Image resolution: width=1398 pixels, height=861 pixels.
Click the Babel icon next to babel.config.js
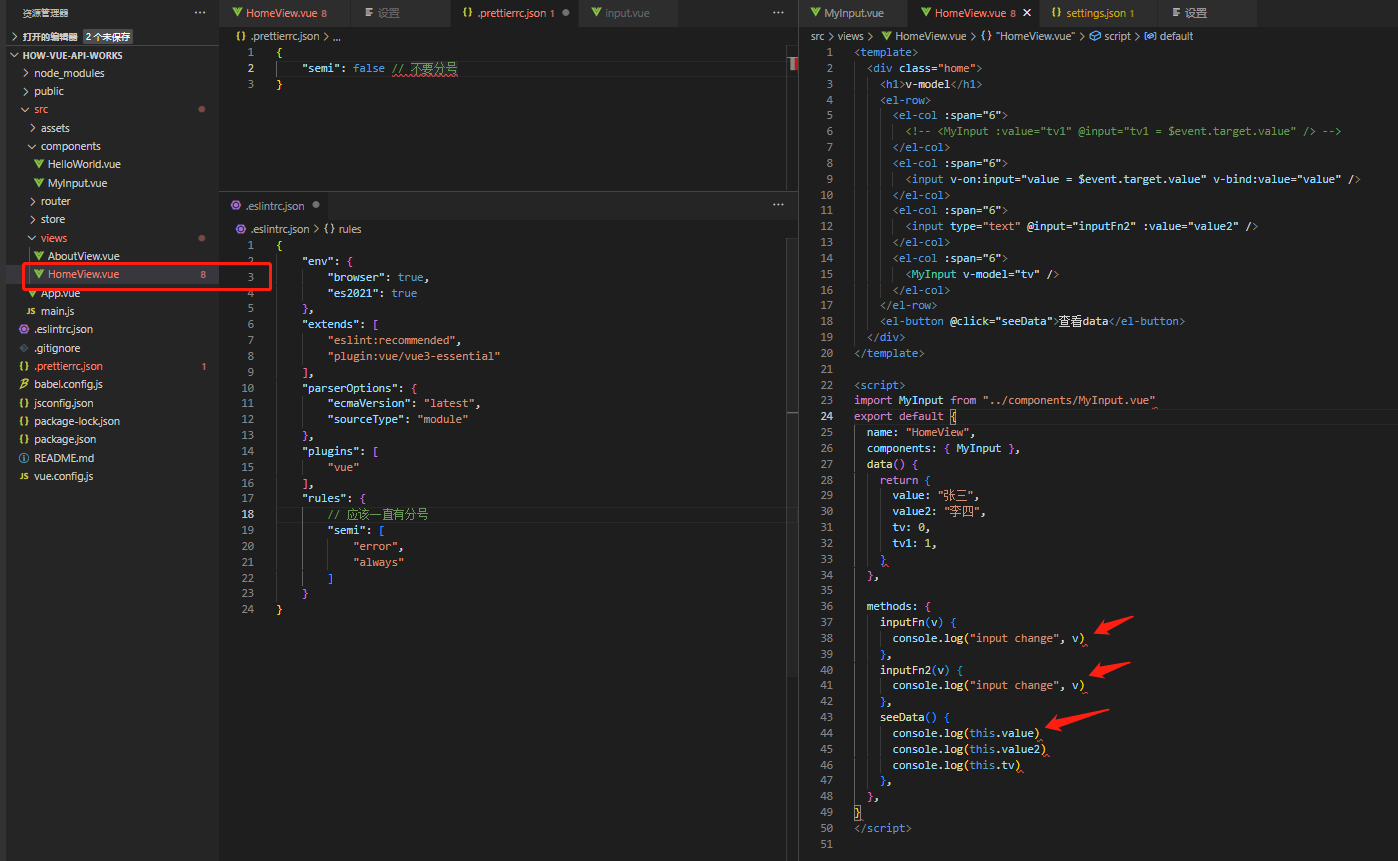tap(24, 384)
